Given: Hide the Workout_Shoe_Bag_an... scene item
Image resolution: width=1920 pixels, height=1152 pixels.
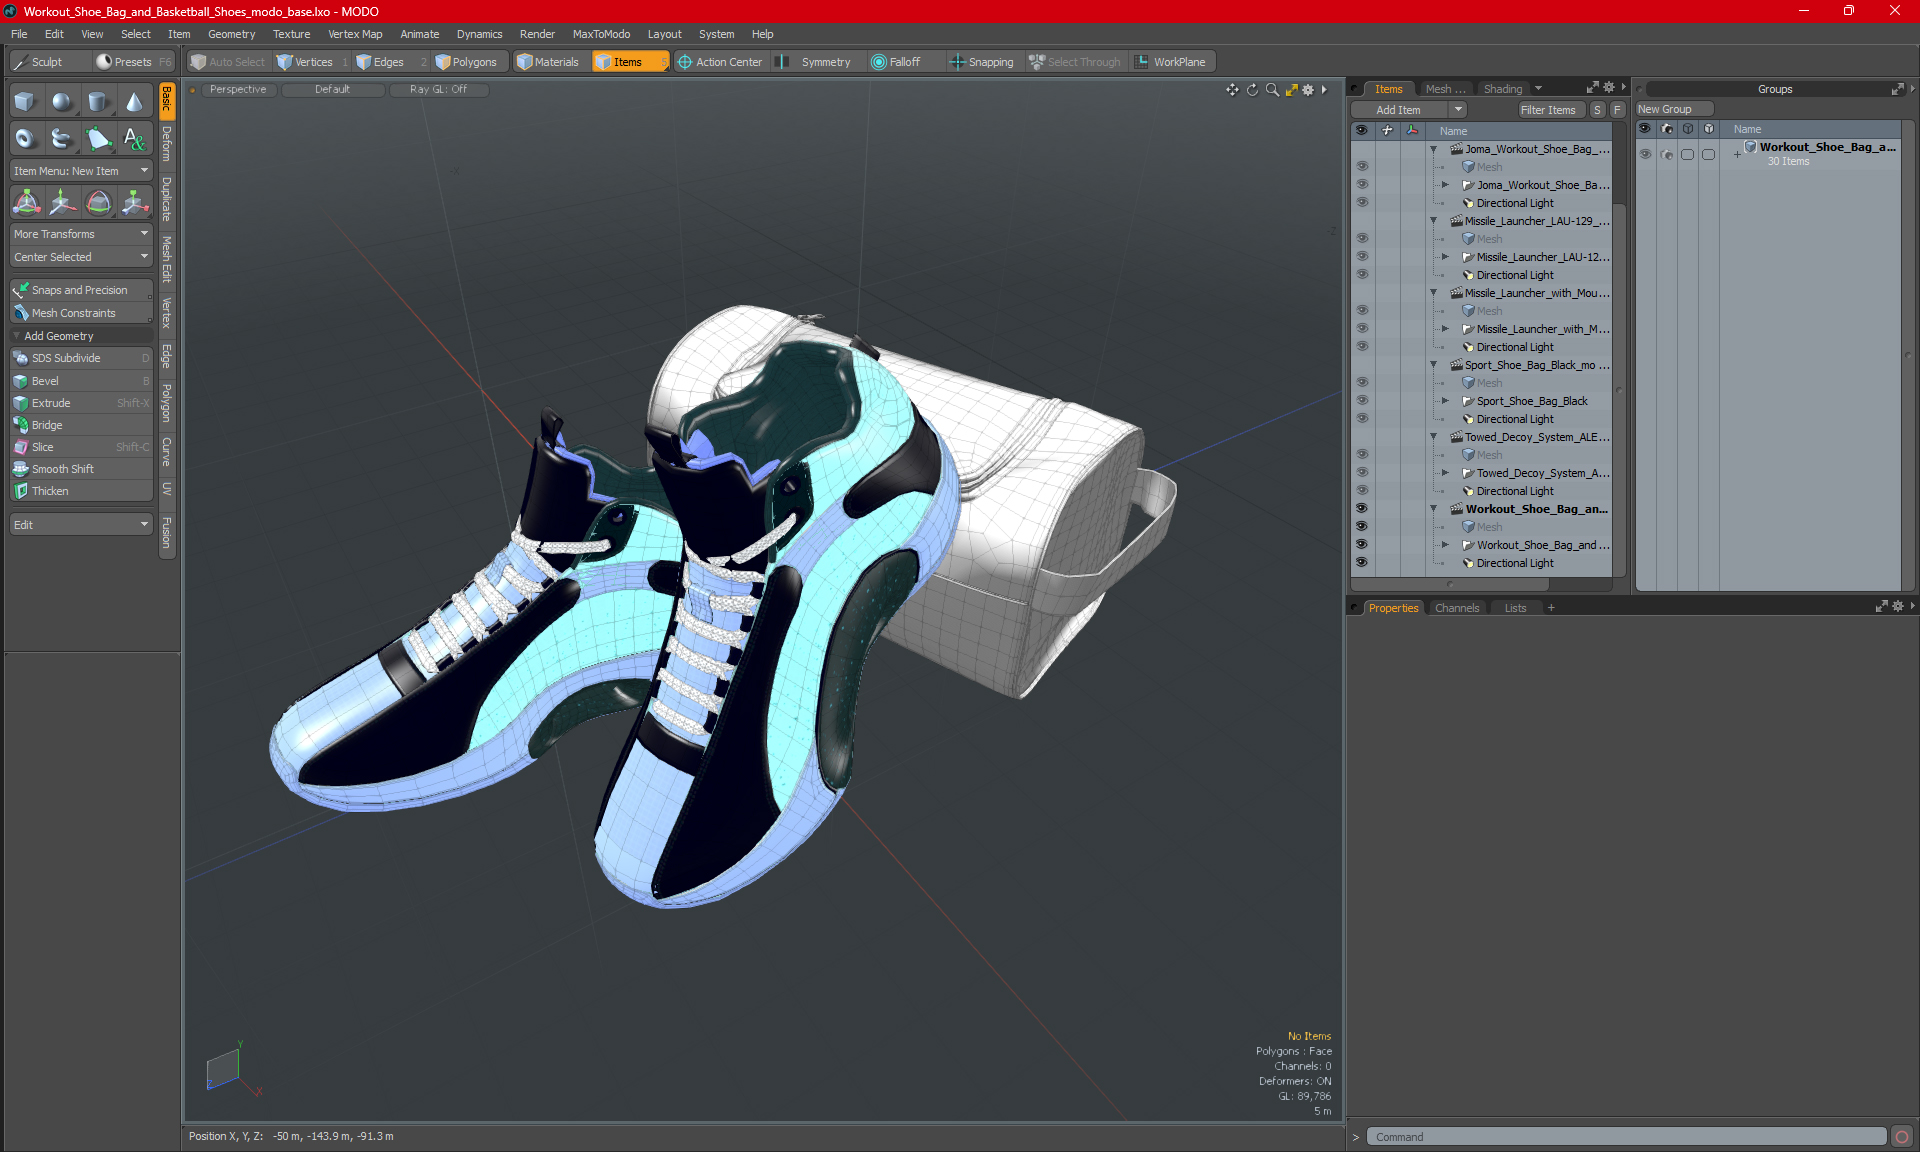Looking at the screenshot, I should coord(1362,509).
